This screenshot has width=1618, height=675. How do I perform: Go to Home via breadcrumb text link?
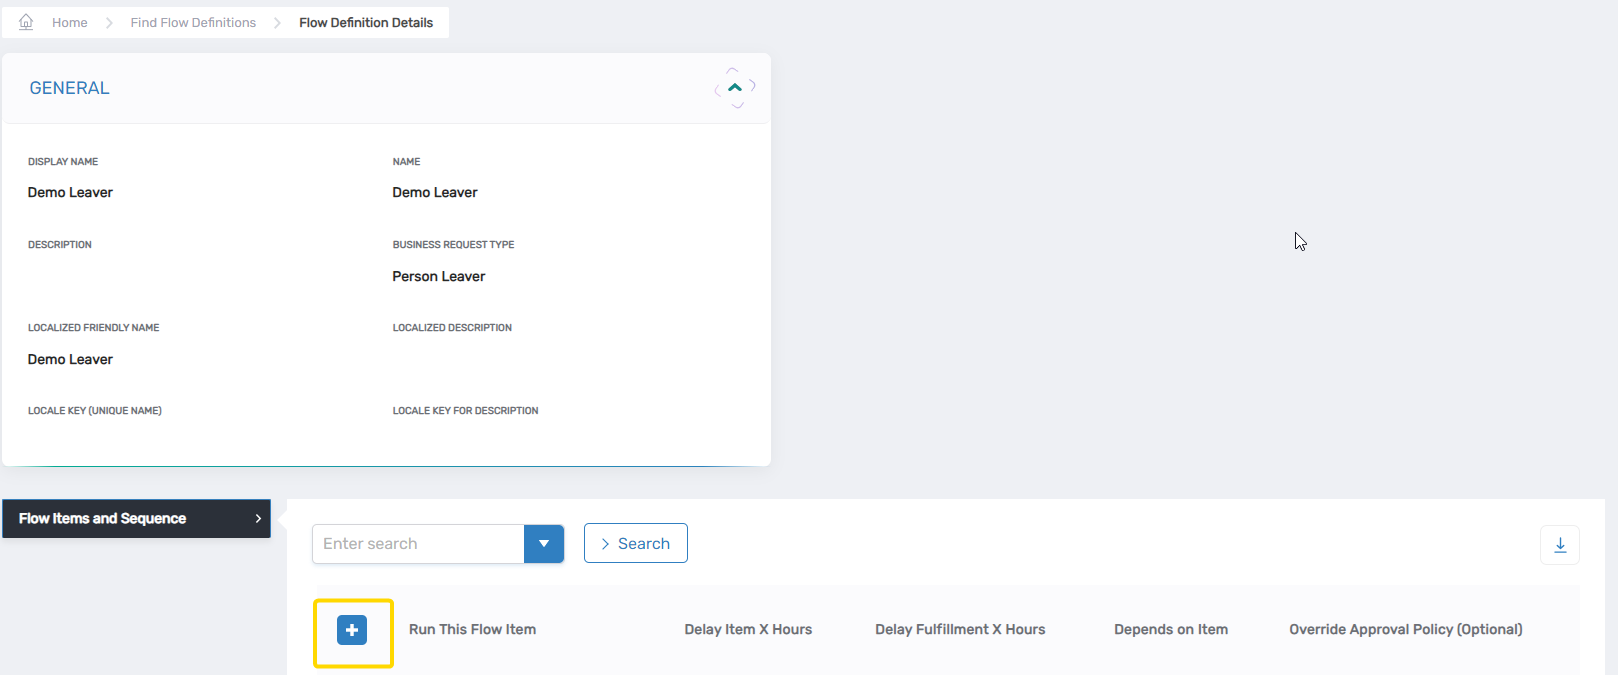point(69,23)
